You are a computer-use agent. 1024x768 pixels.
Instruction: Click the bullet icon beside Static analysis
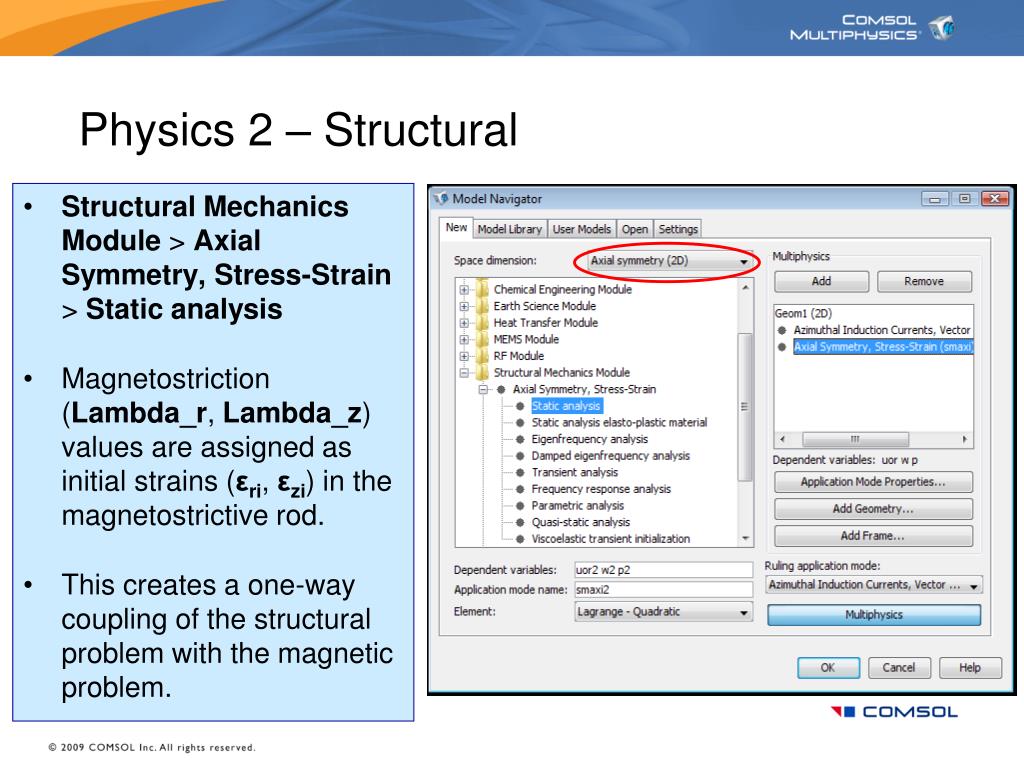tap(520, 406)
